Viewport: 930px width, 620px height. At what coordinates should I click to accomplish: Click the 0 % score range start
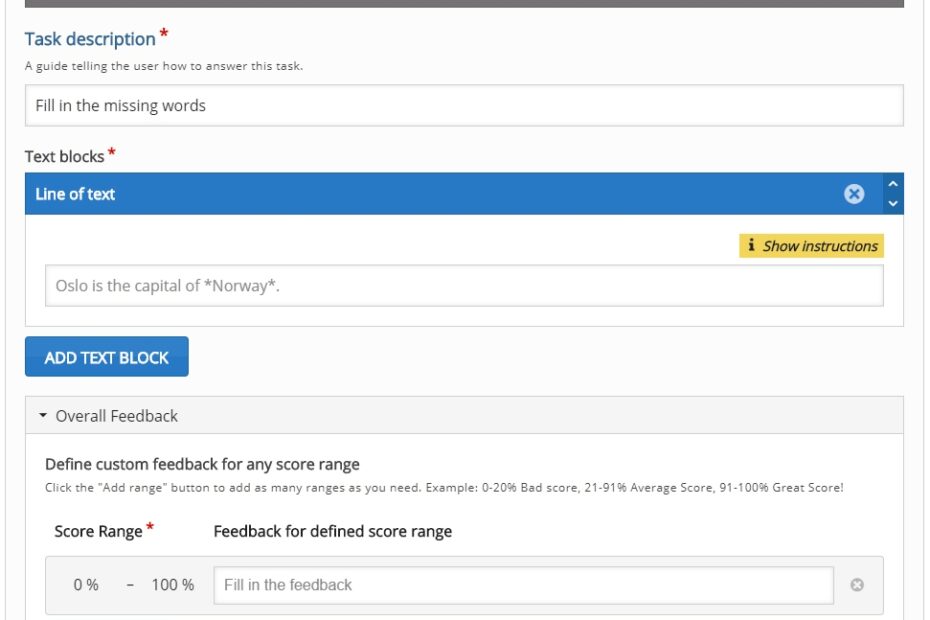pos(86,585)
